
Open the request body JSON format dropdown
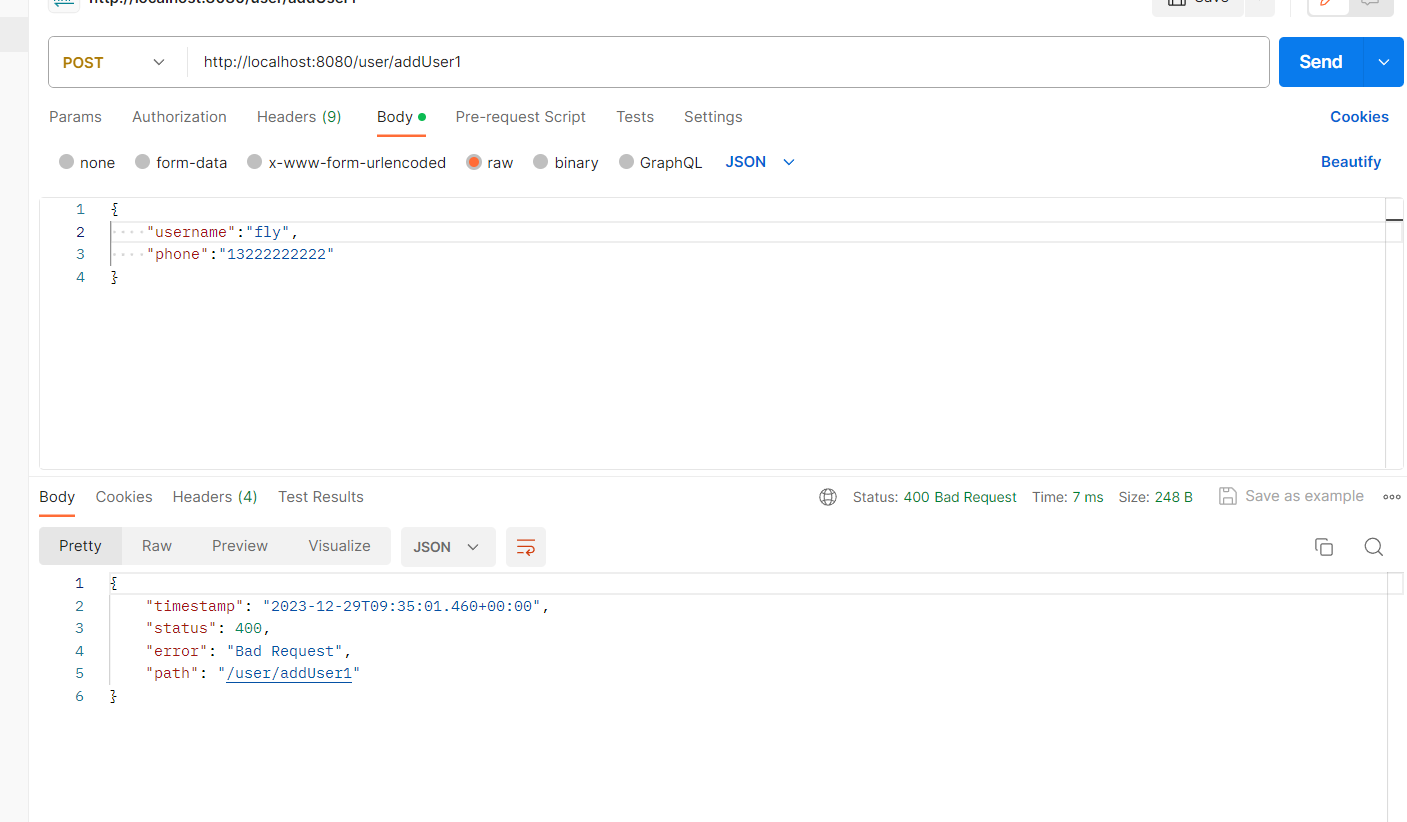click(x=760, y=162)
